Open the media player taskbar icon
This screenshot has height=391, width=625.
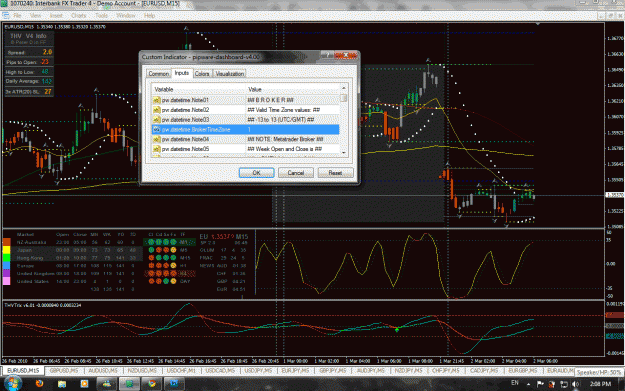tap(84, 384)
